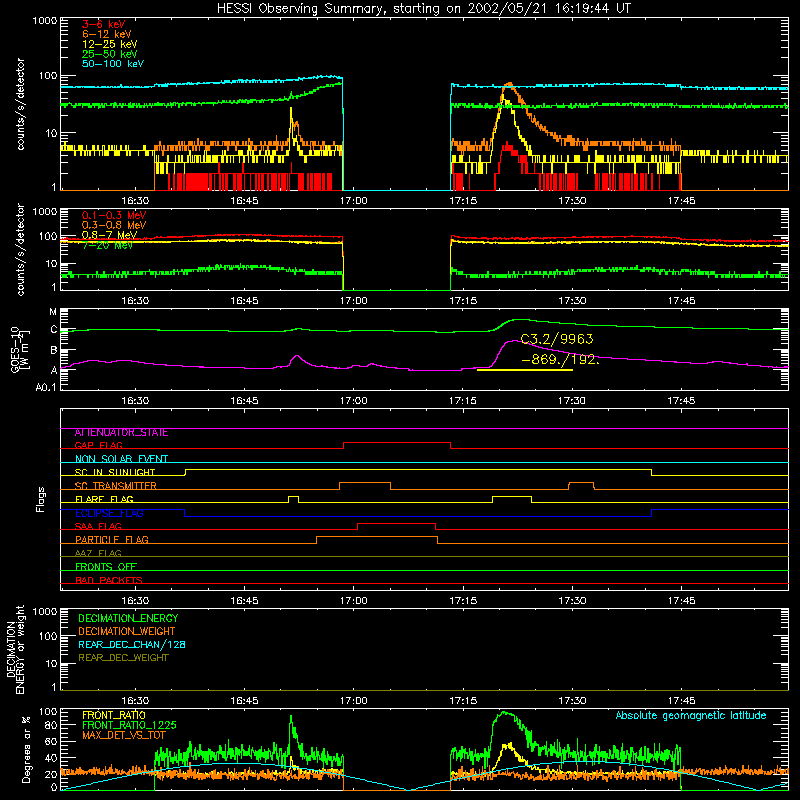Click the 12-25 keV legend entry
800x800 pixels.
pyautogui.click(x=110, y=44)
